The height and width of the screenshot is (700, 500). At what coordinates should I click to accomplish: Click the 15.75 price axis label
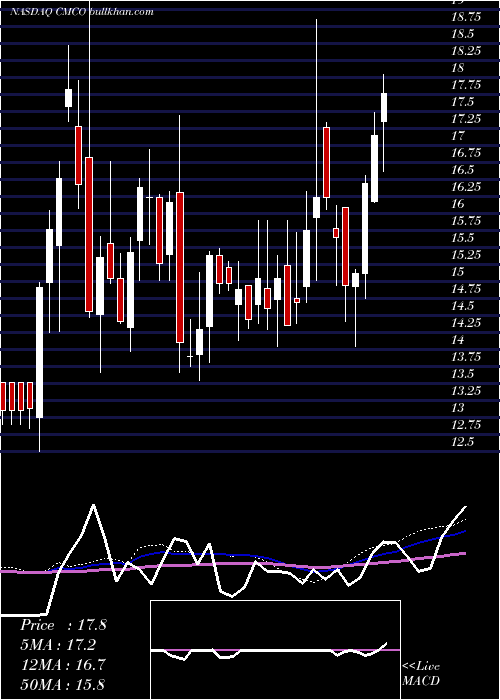[x=468, y=221]
